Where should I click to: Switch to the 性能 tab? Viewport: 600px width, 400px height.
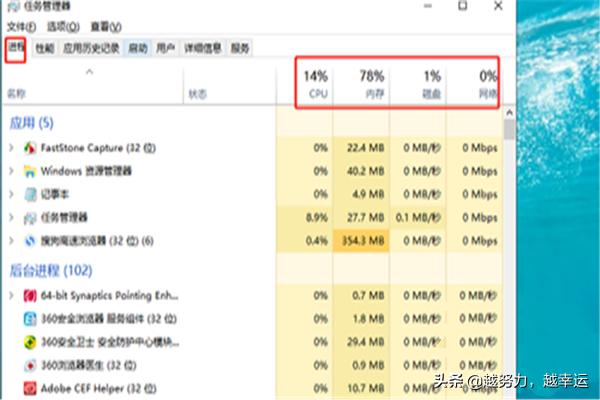tap(45, 48)
